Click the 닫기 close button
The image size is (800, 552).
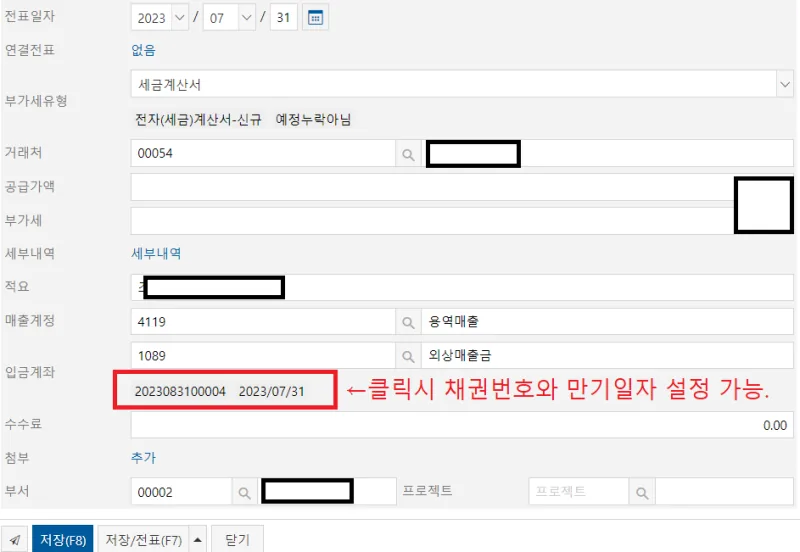[x=237, y=539]
